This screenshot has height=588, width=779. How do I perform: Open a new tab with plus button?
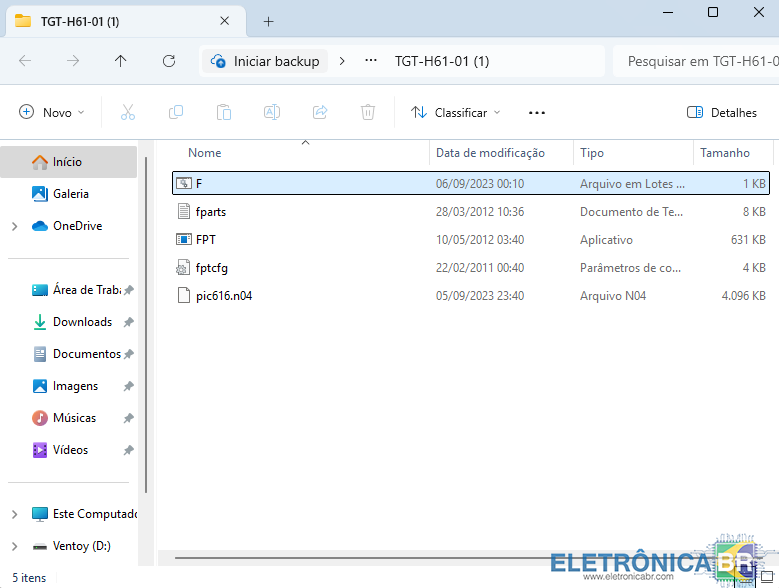(x=268, y=21)
